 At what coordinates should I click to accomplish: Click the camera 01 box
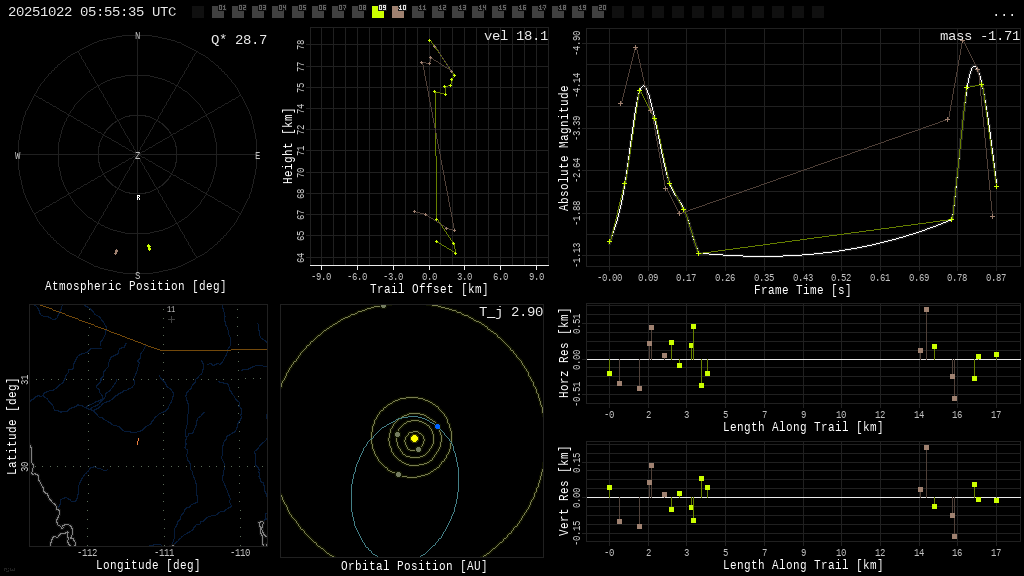click(218, 12)
